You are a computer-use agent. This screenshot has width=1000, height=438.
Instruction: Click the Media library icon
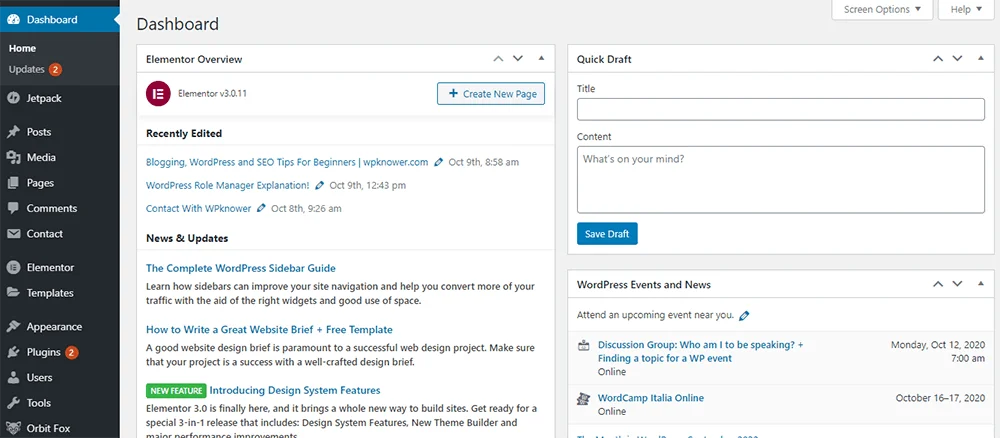click(13, 157)
